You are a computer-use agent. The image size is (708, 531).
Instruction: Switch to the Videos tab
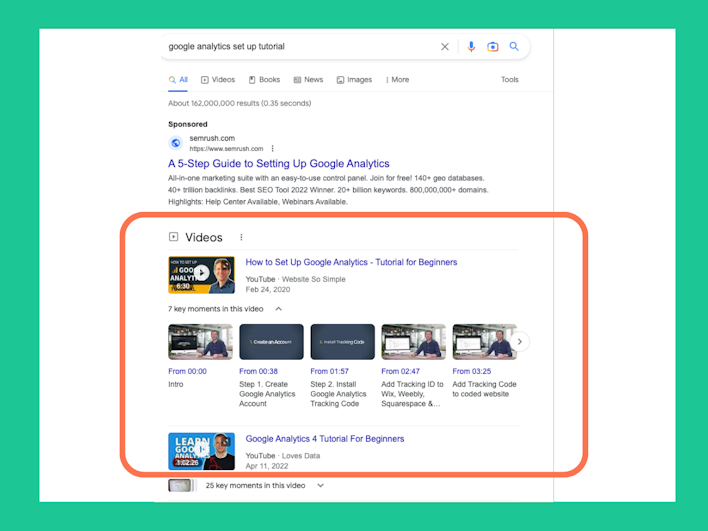pyautogui.click(x=218, y=80)
